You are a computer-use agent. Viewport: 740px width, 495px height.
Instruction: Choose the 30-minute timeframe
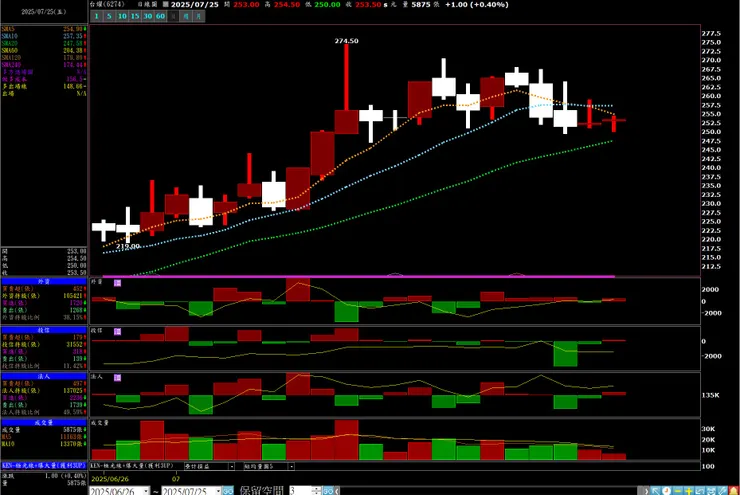point(148,16)
